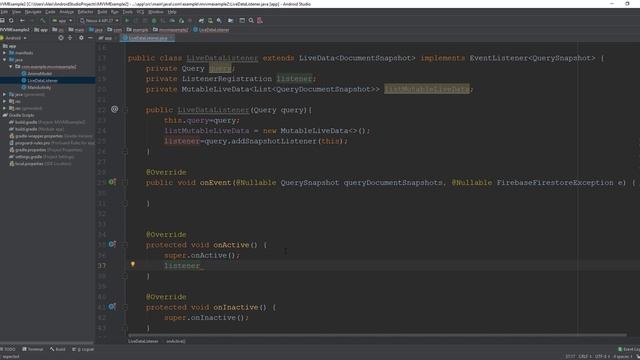Switch to the app editor tab
Image resolution: width=640 pixels, height=360 pixels.
pyautogui.click(x=107, y=38)
